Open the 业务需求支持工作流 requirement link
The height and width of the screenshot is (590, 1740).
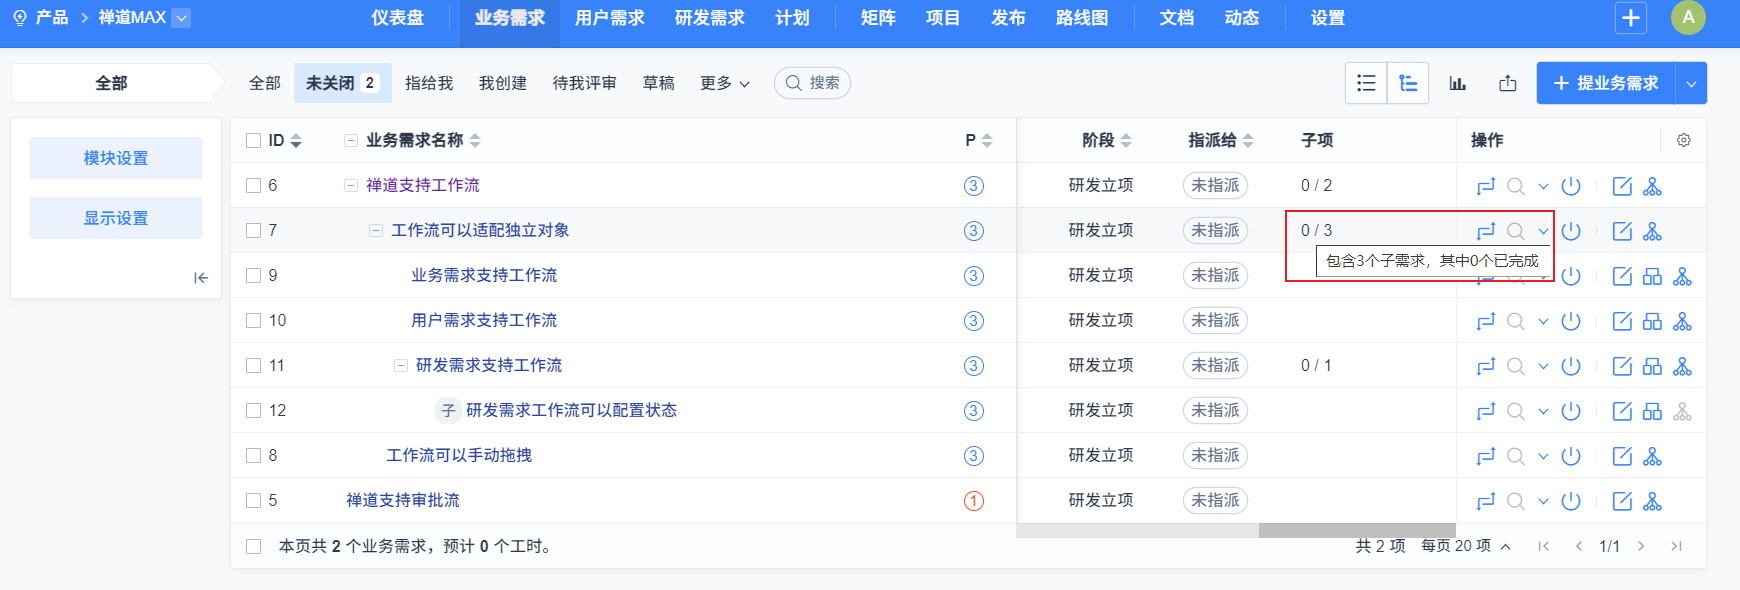(x=484, y=275)
